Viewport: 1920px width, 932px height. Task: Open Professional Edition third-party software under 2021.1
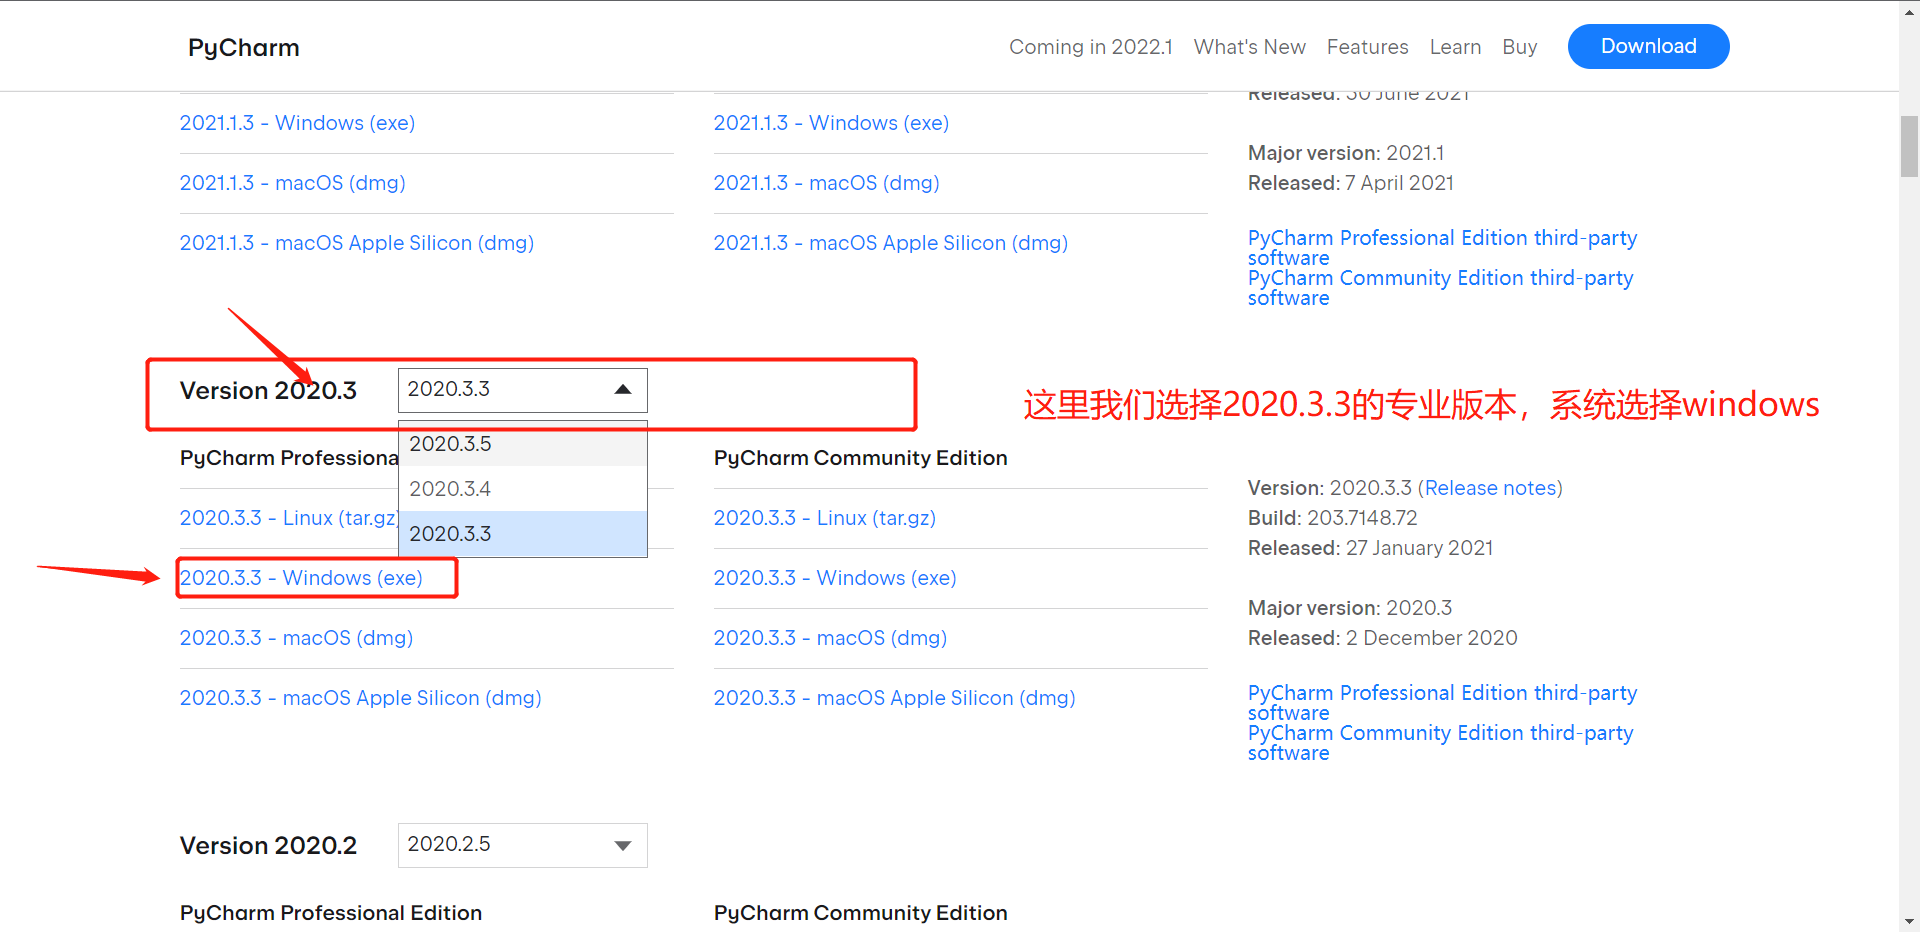1442,247
